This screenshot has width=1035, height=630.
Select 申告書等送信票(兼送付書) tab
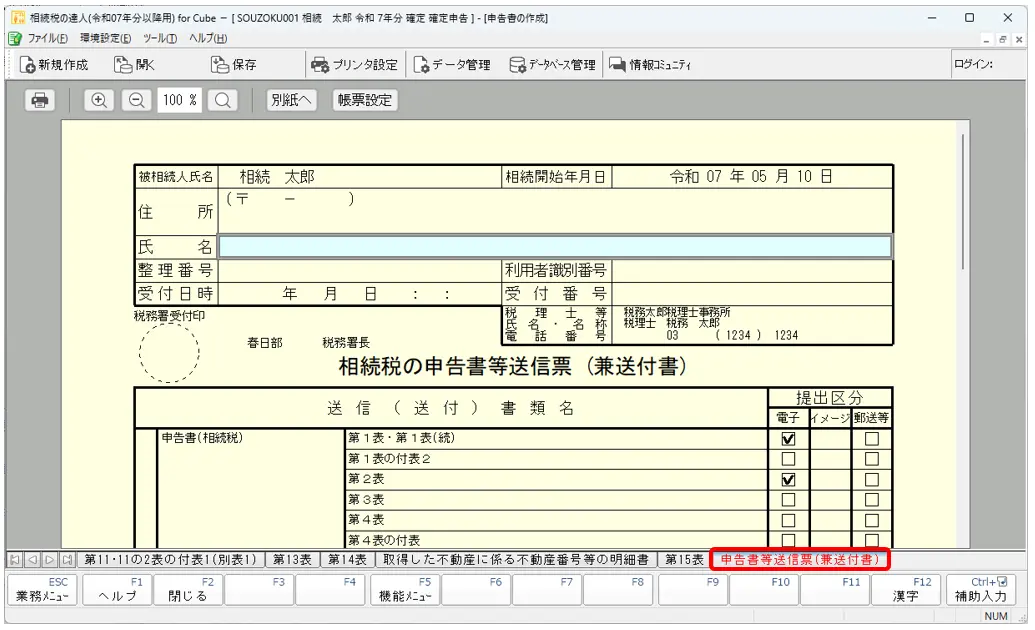coord(800,560)
